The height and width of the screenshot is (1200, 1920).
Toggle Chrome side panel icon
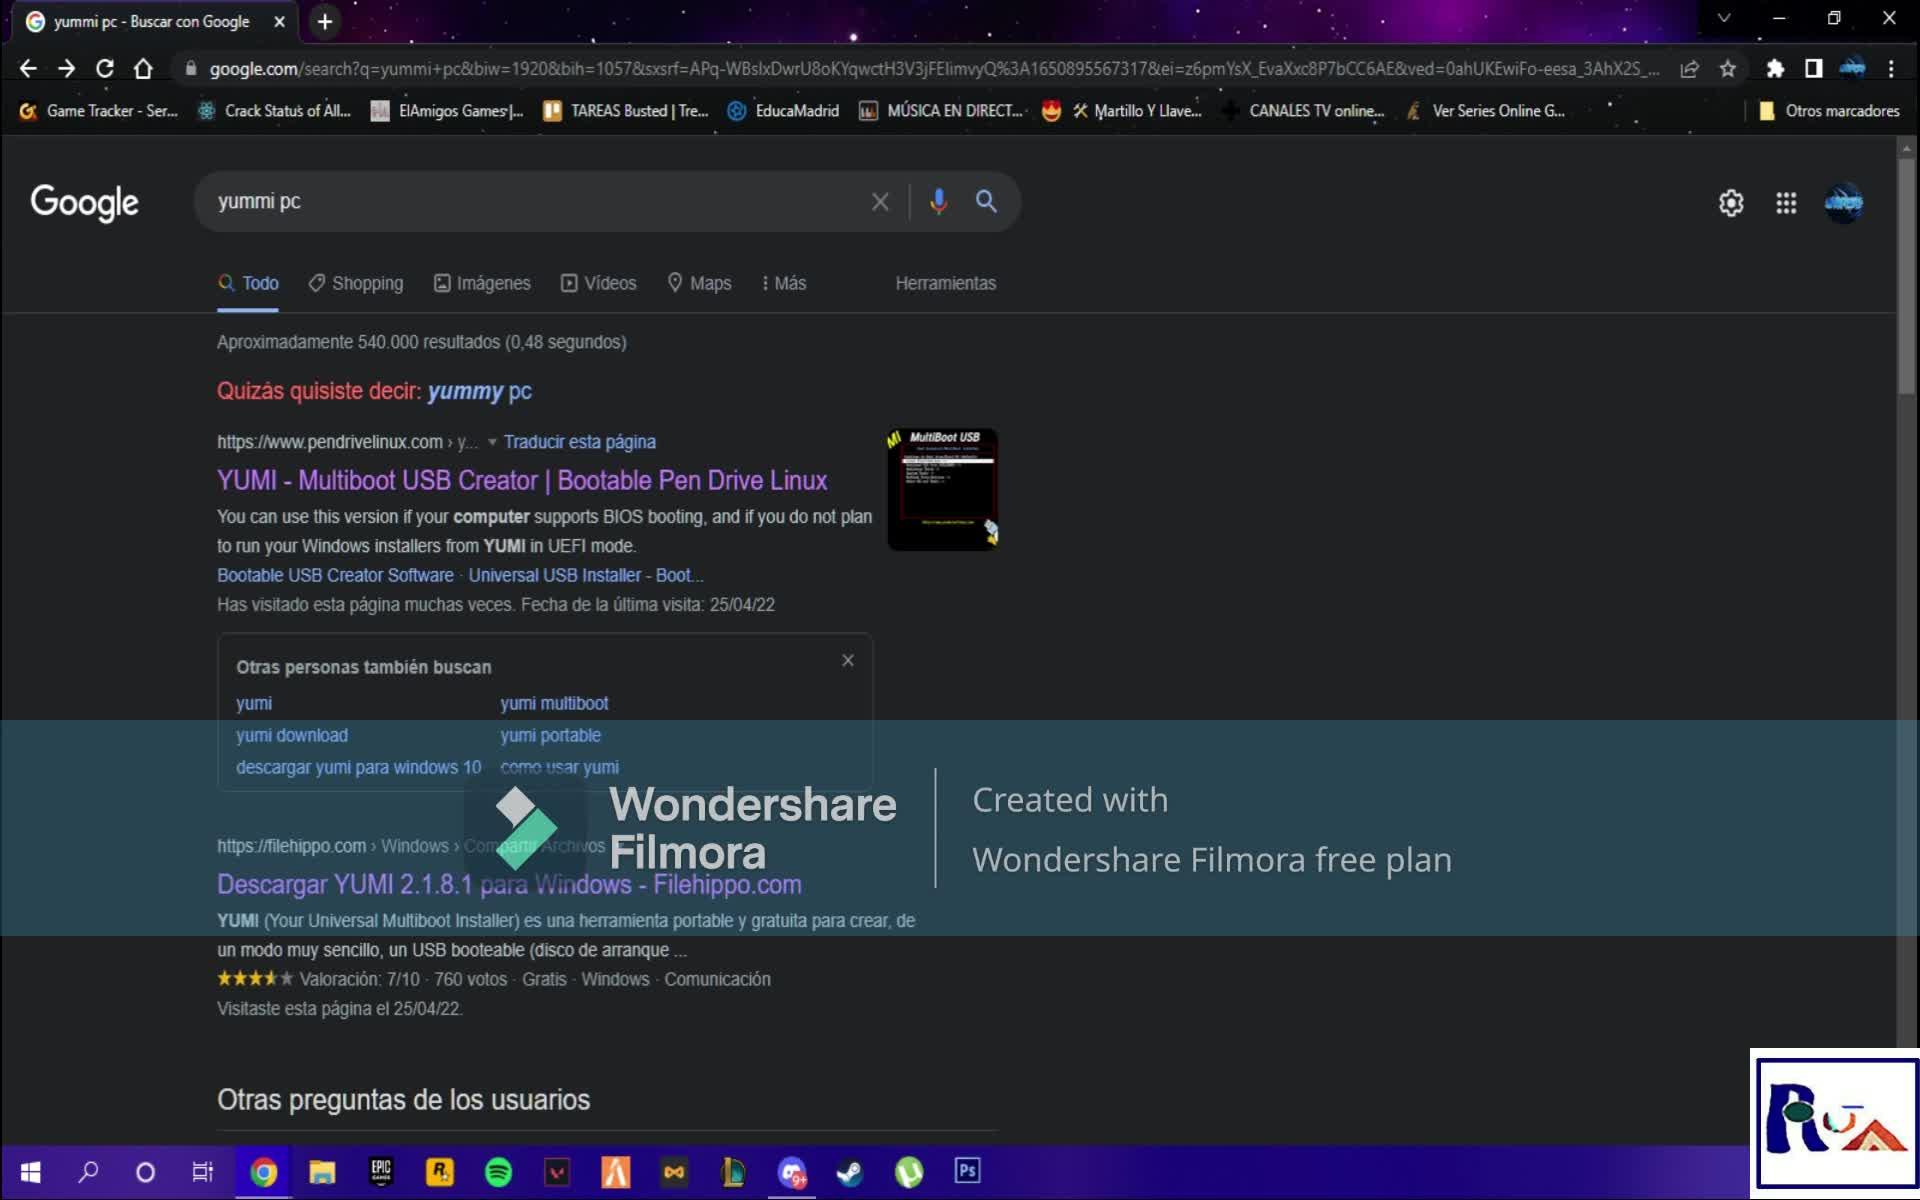(x=1813, y=69)
